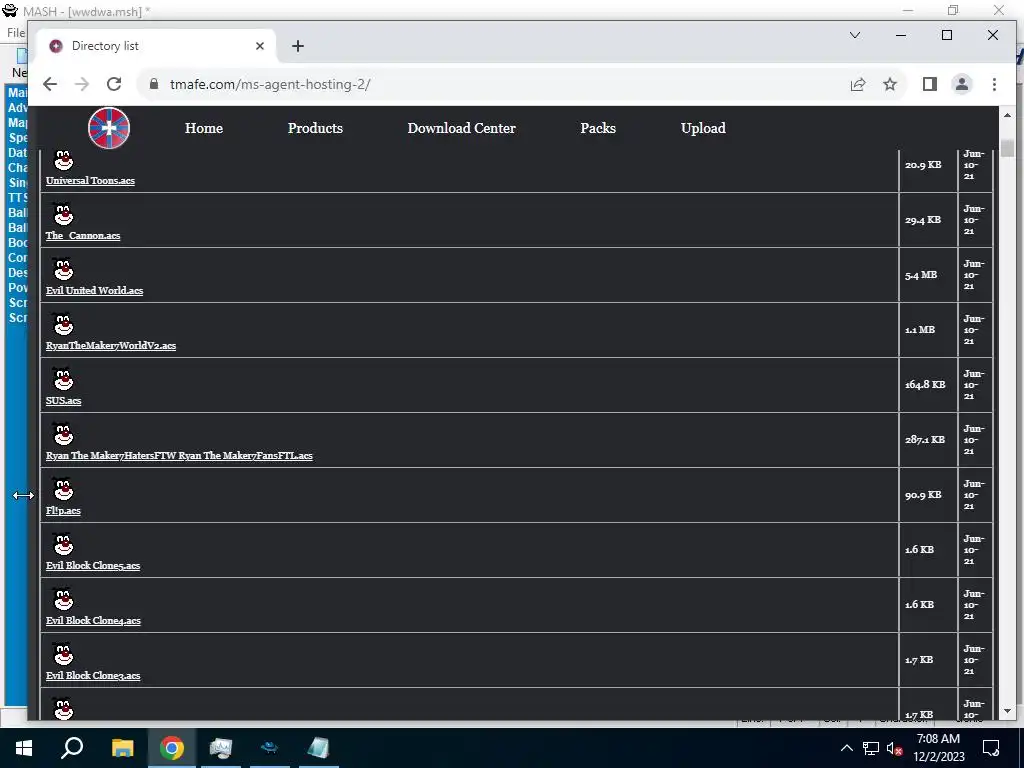Open the Evil Block Clone3.acs link
Viewport: 1024px width, 768px height.
[93, 675]
